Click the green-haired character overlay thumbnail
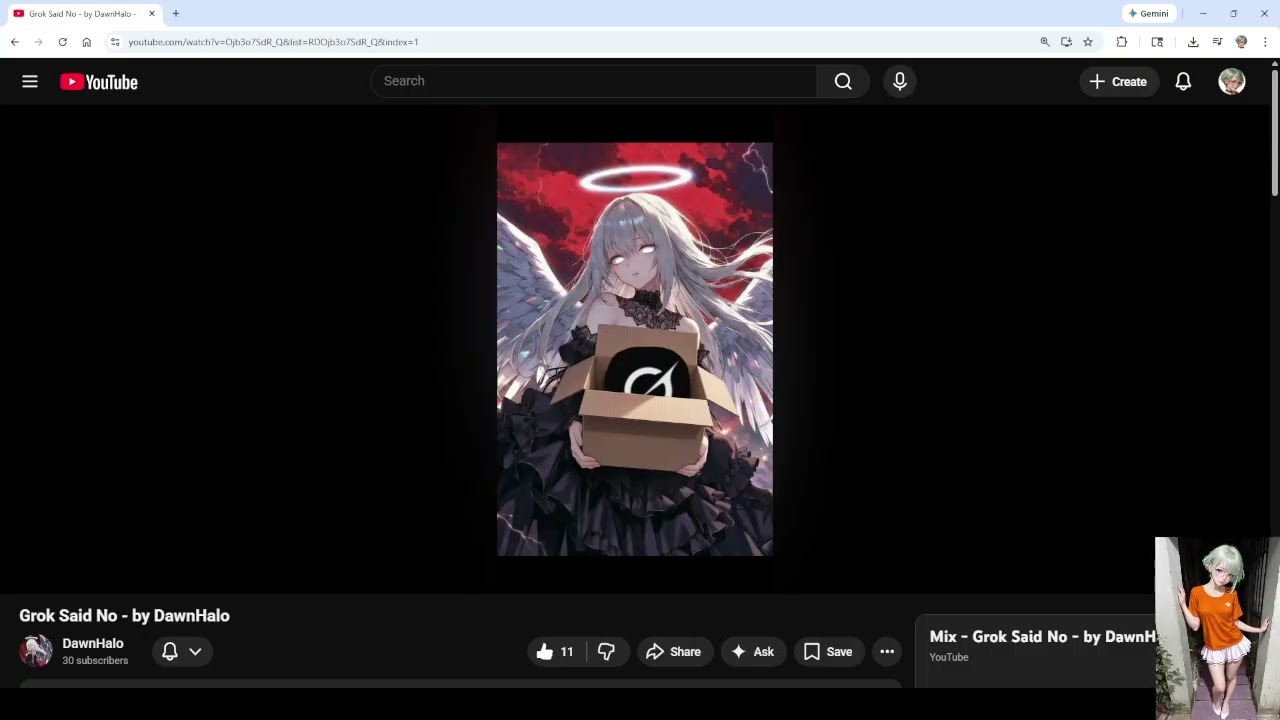Screen dimensions: 1280x720 click(x=1217, y=628)
